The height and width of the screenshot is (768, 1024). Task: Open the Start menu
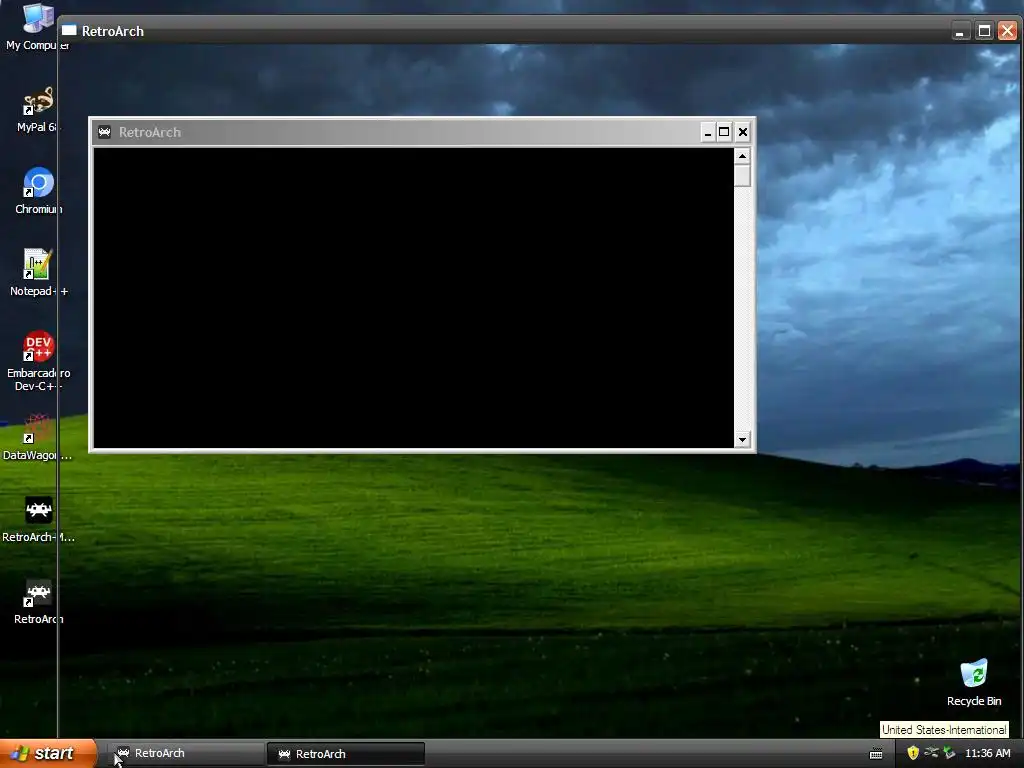[x=48, y=753]
